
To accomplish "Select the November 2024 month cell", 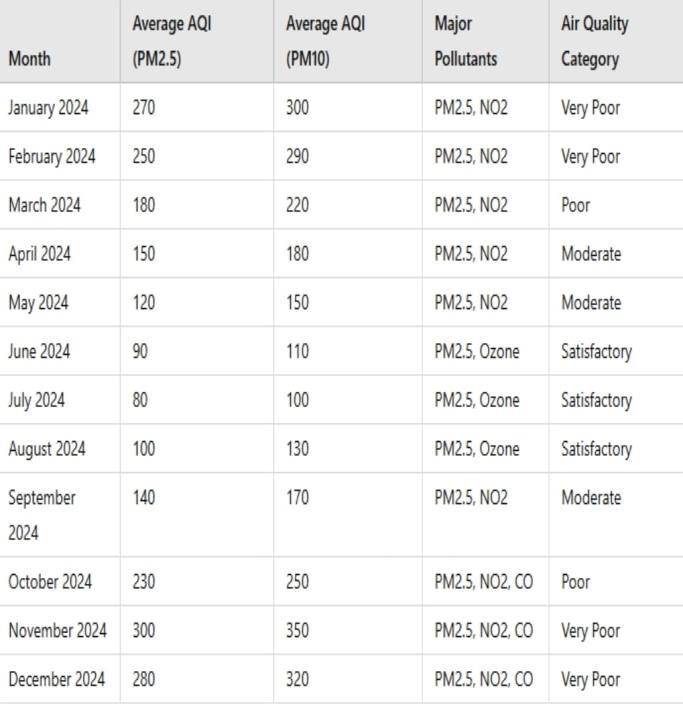I will [57, 631].
